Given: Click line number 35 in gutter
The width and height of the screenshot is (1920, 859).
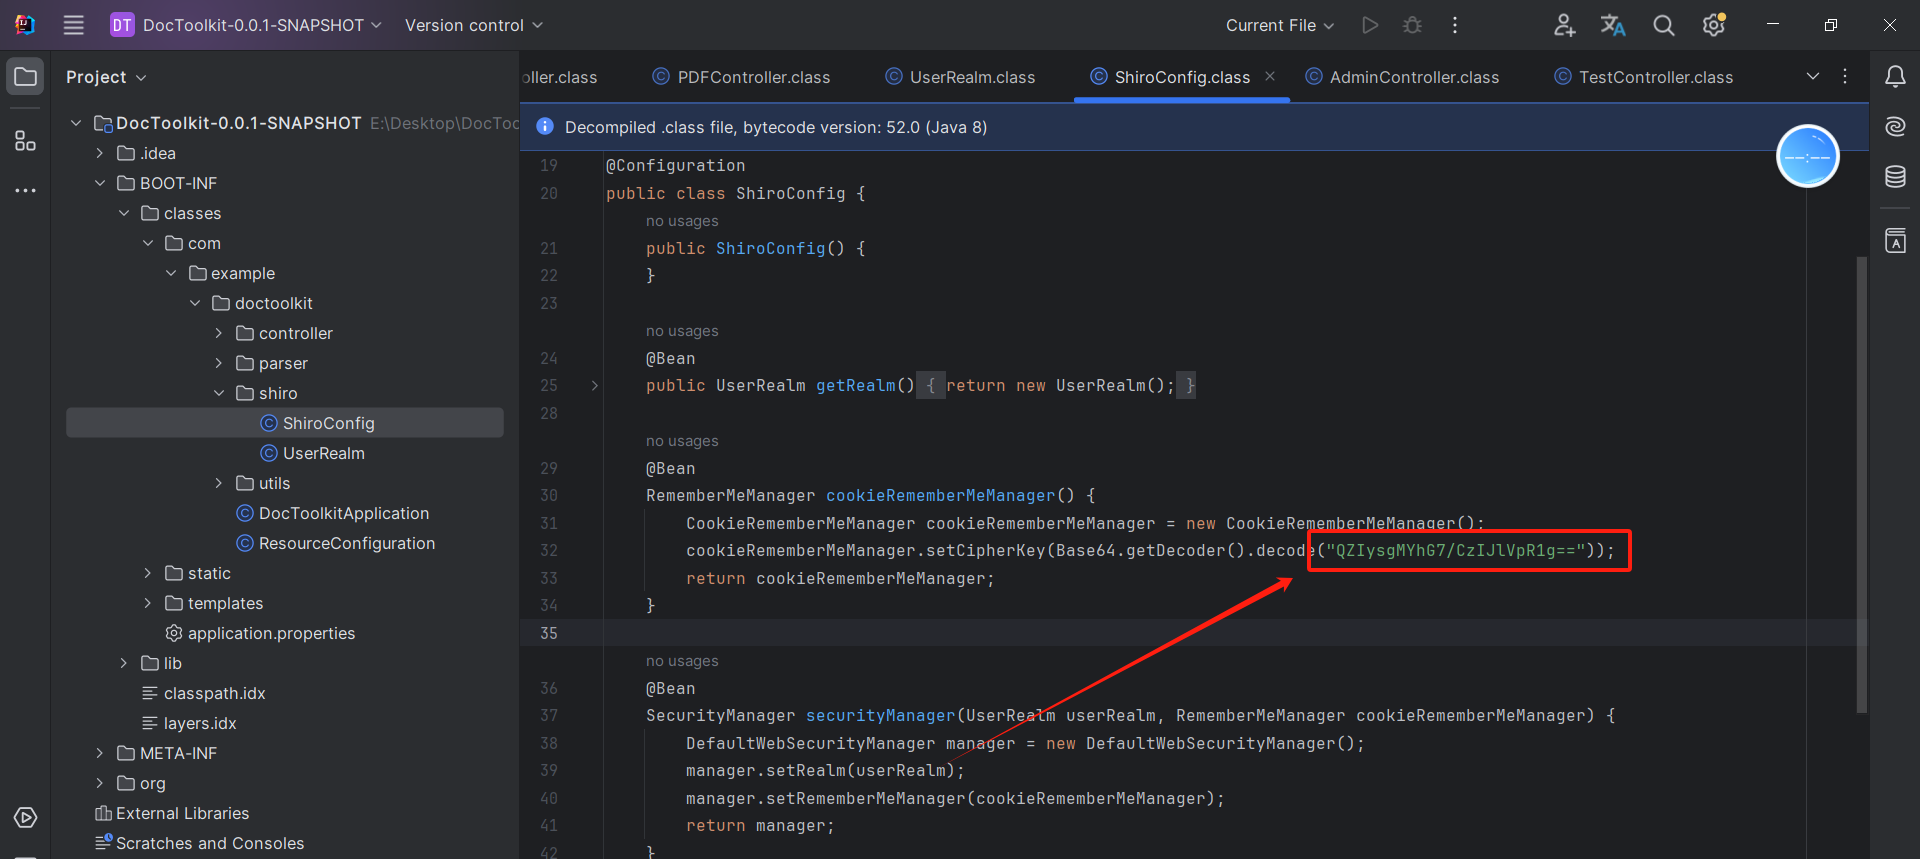Looking at the screenshot, I should [549, 633].
